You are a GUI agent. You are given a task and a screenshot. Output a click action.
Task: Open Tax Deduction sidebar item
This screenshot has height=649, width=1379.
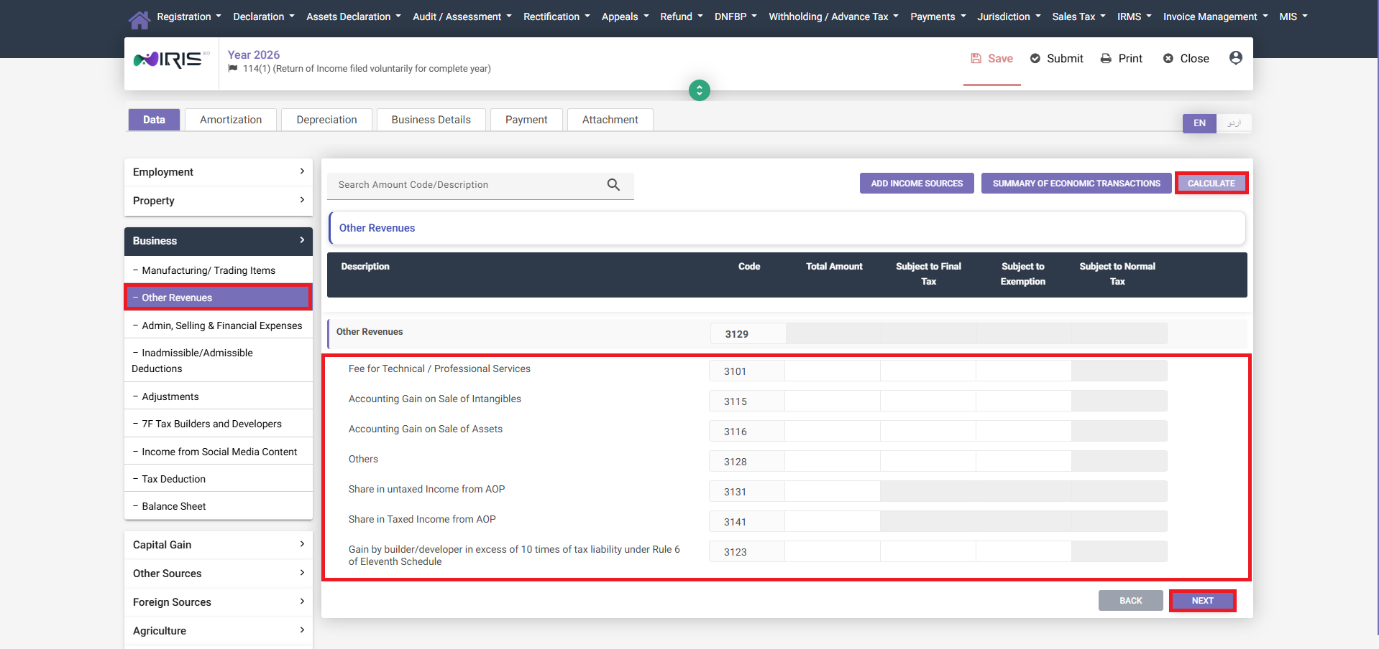point(218,479)
